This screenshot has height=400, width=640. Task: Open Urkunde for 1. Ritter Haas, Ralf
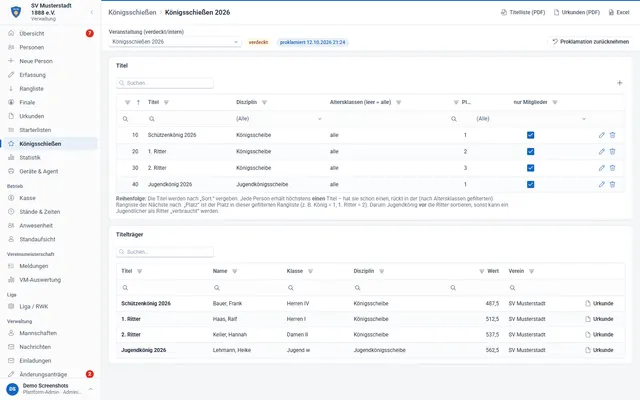(599, 319)
